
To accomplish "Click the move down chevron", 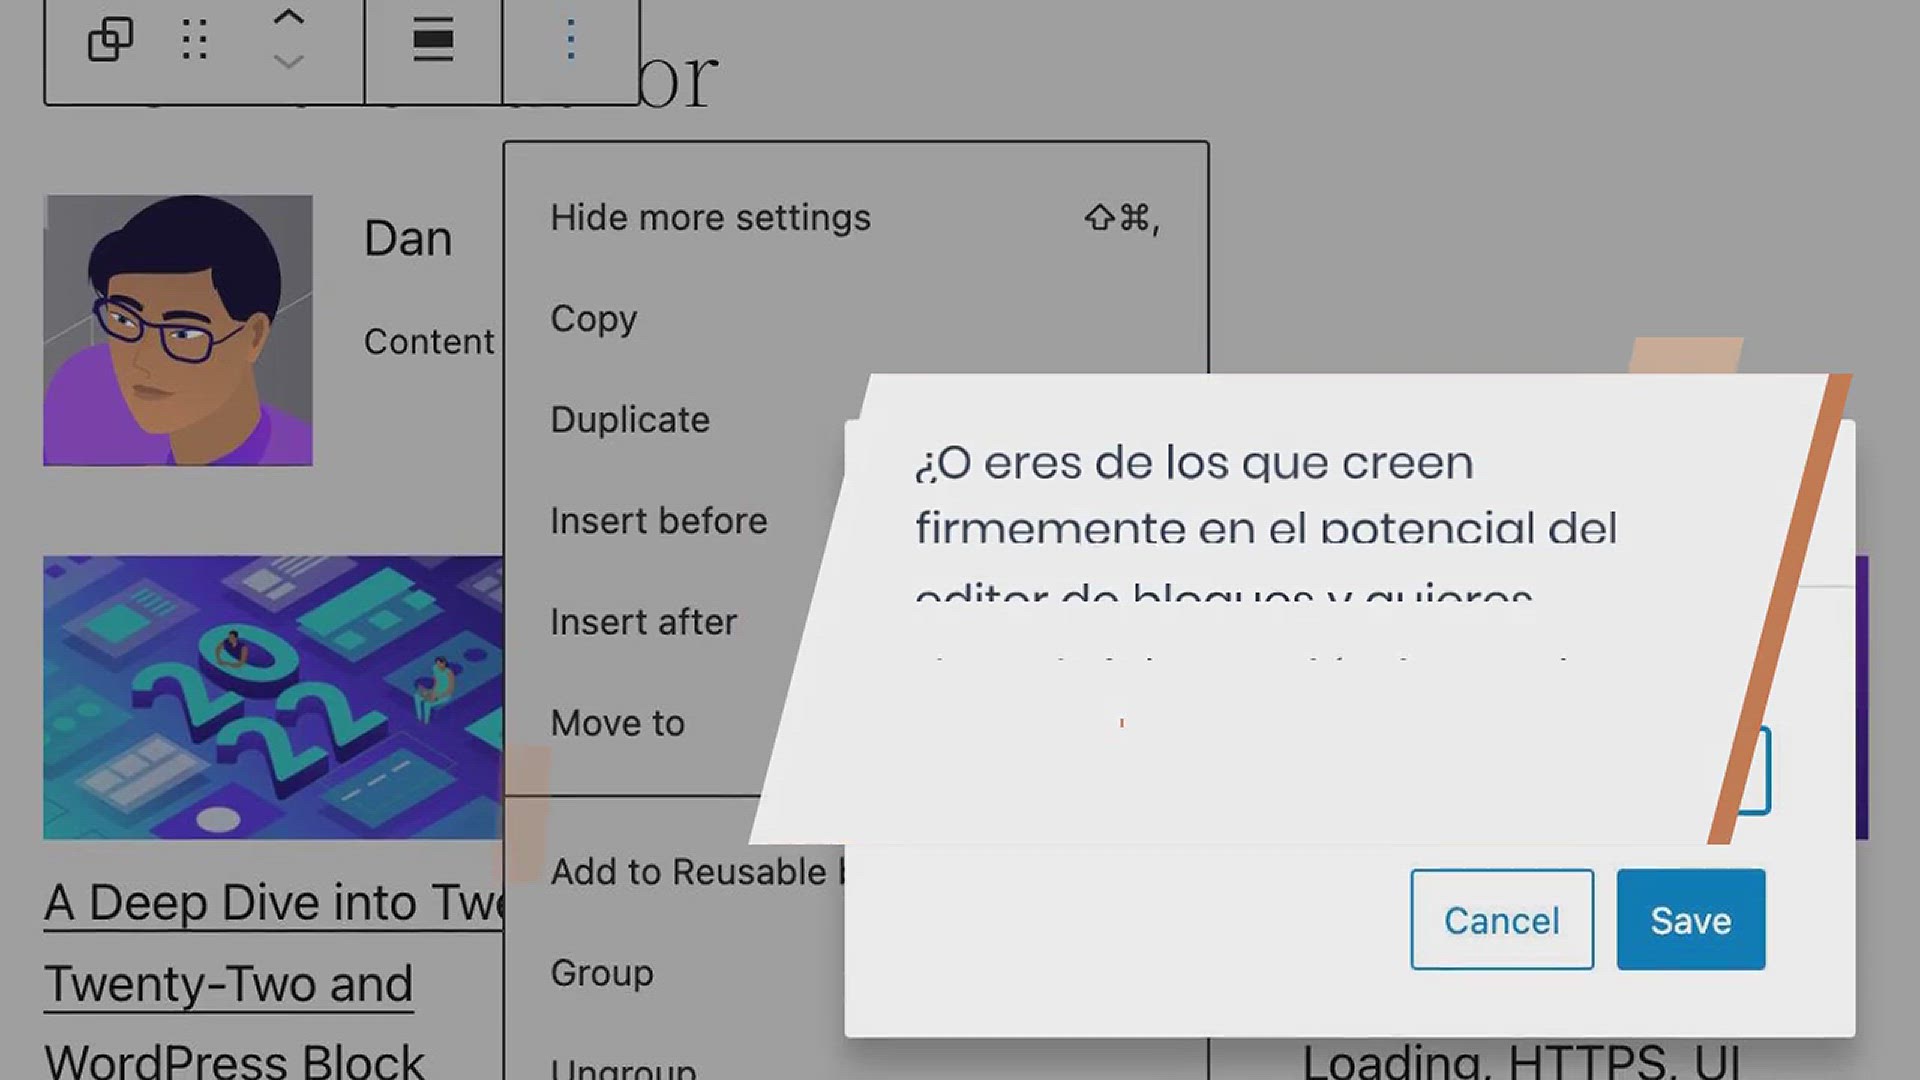I will 288,62.
